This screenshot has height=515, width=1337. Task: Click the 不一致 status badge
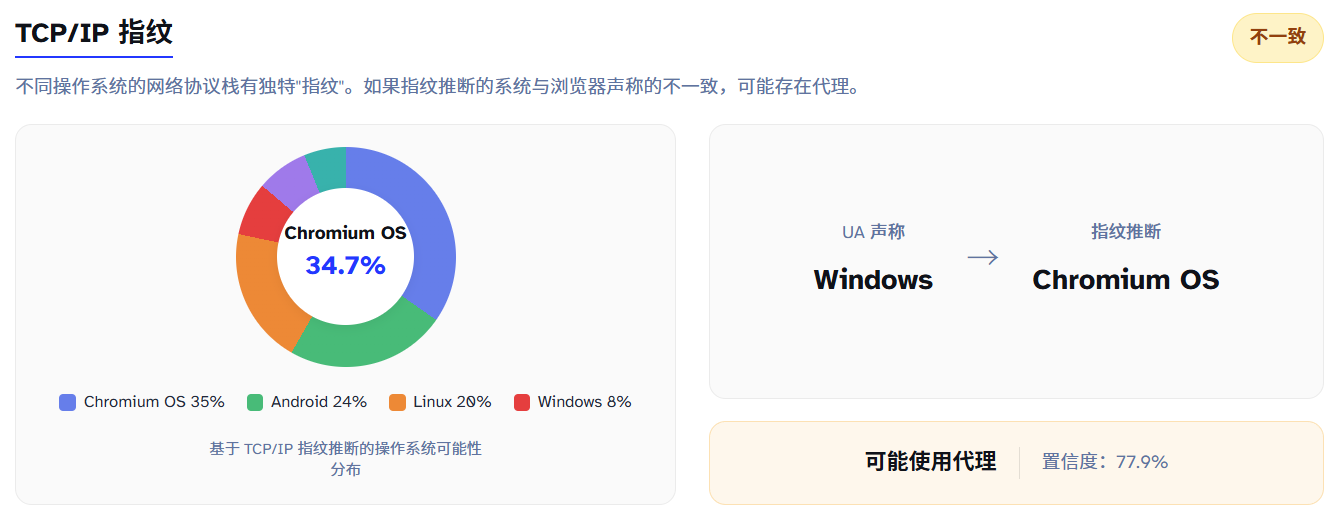[x=1277, y=37]
